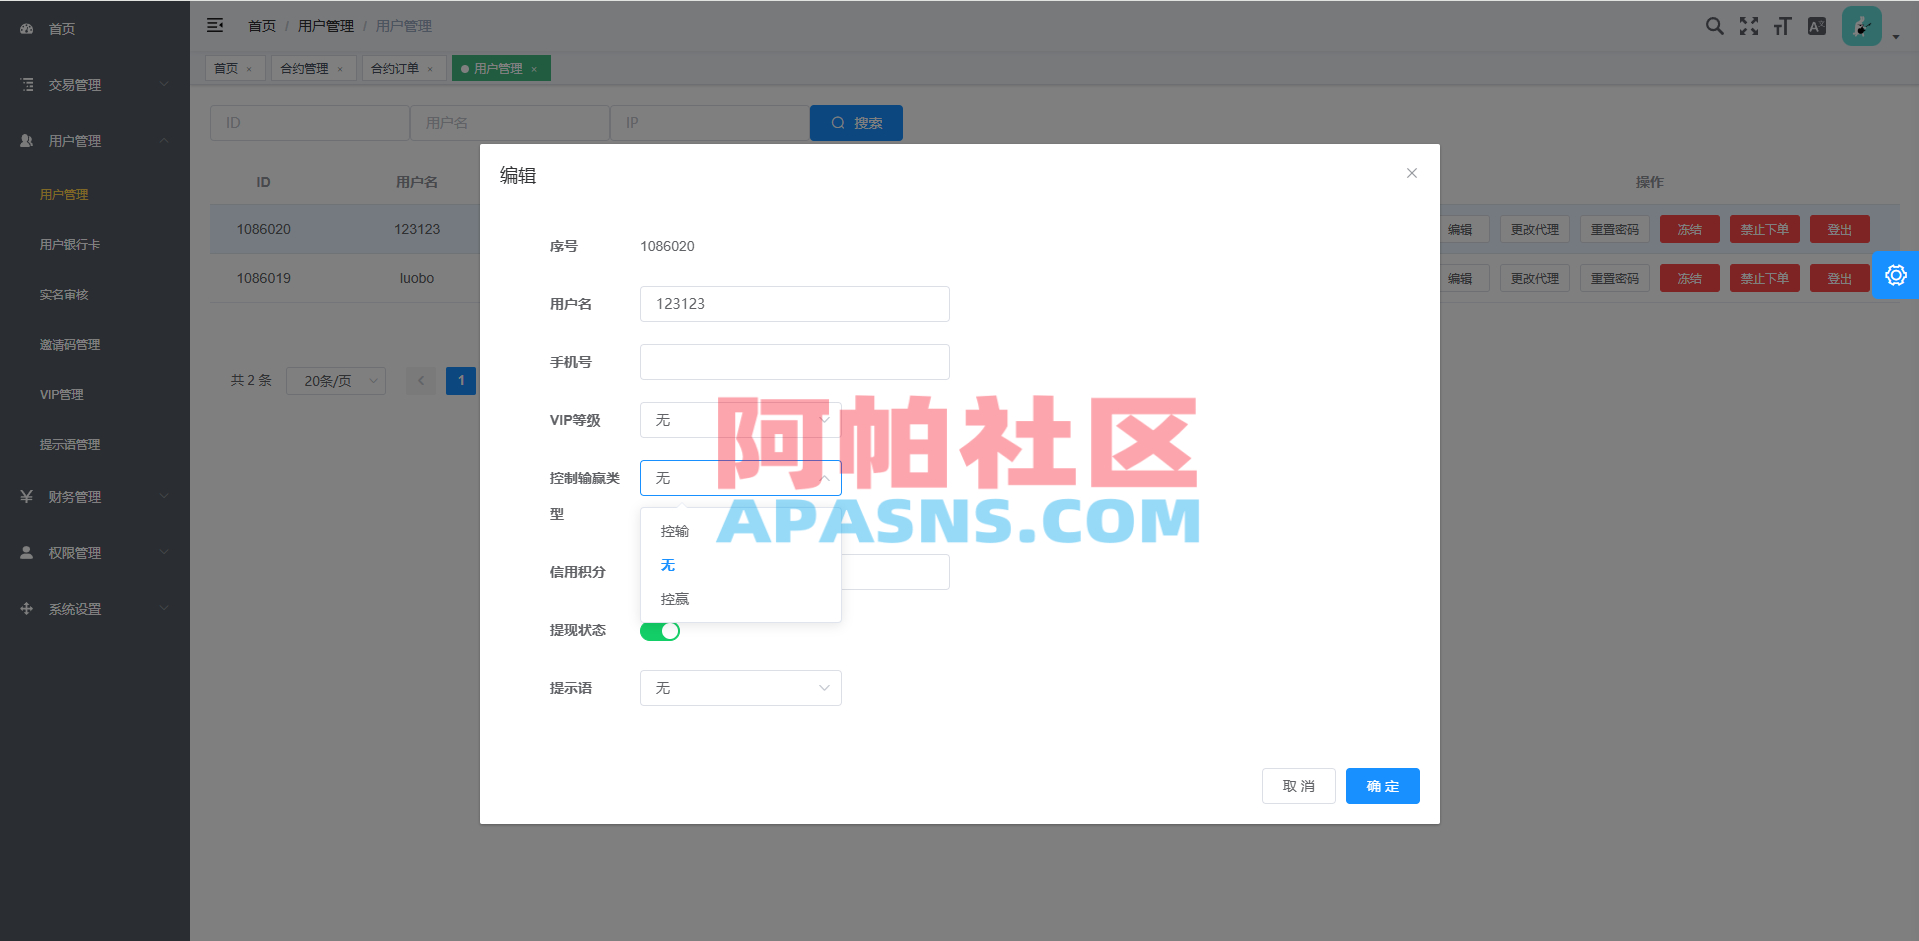
Task: Open the VIP等级 dropdown
Action: (x=740, y=420)
